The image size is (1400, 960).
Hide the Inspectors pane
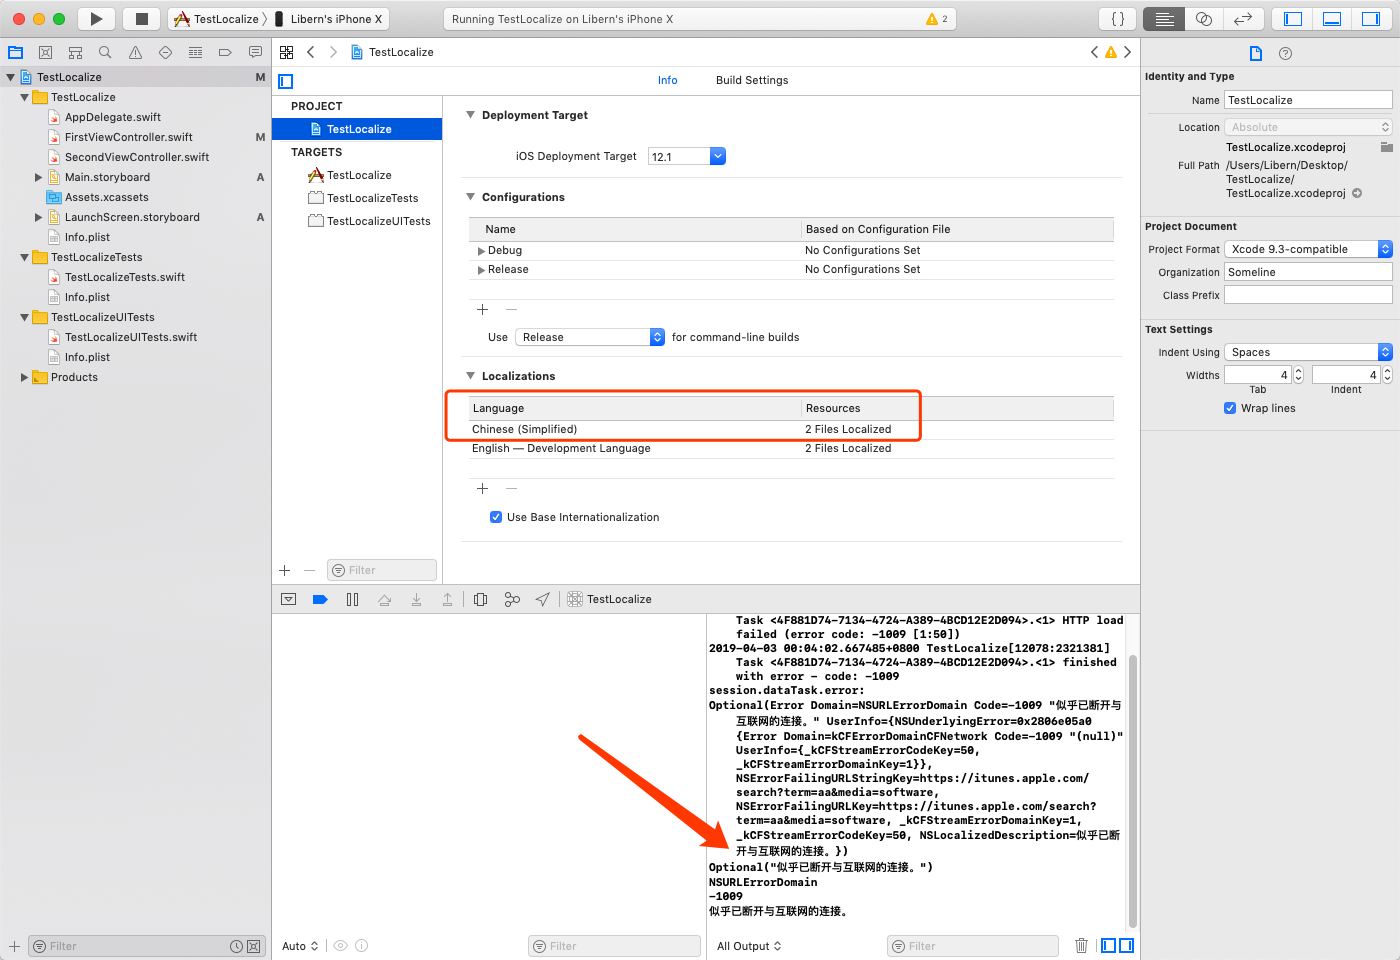click(1371, 19)
